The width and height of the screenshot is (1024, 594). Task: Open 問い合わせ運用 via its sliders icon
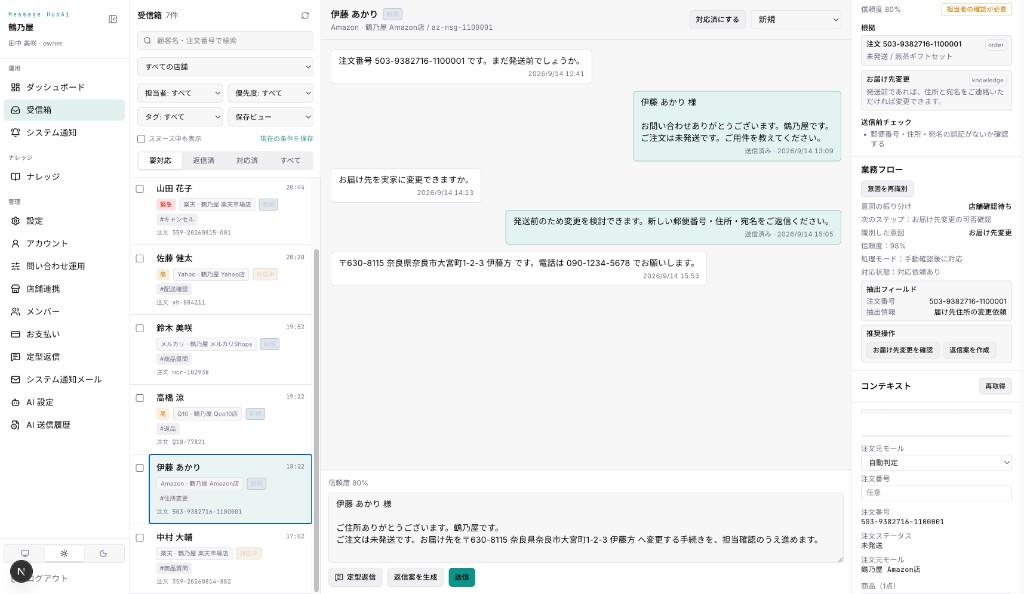coord(16,266)
